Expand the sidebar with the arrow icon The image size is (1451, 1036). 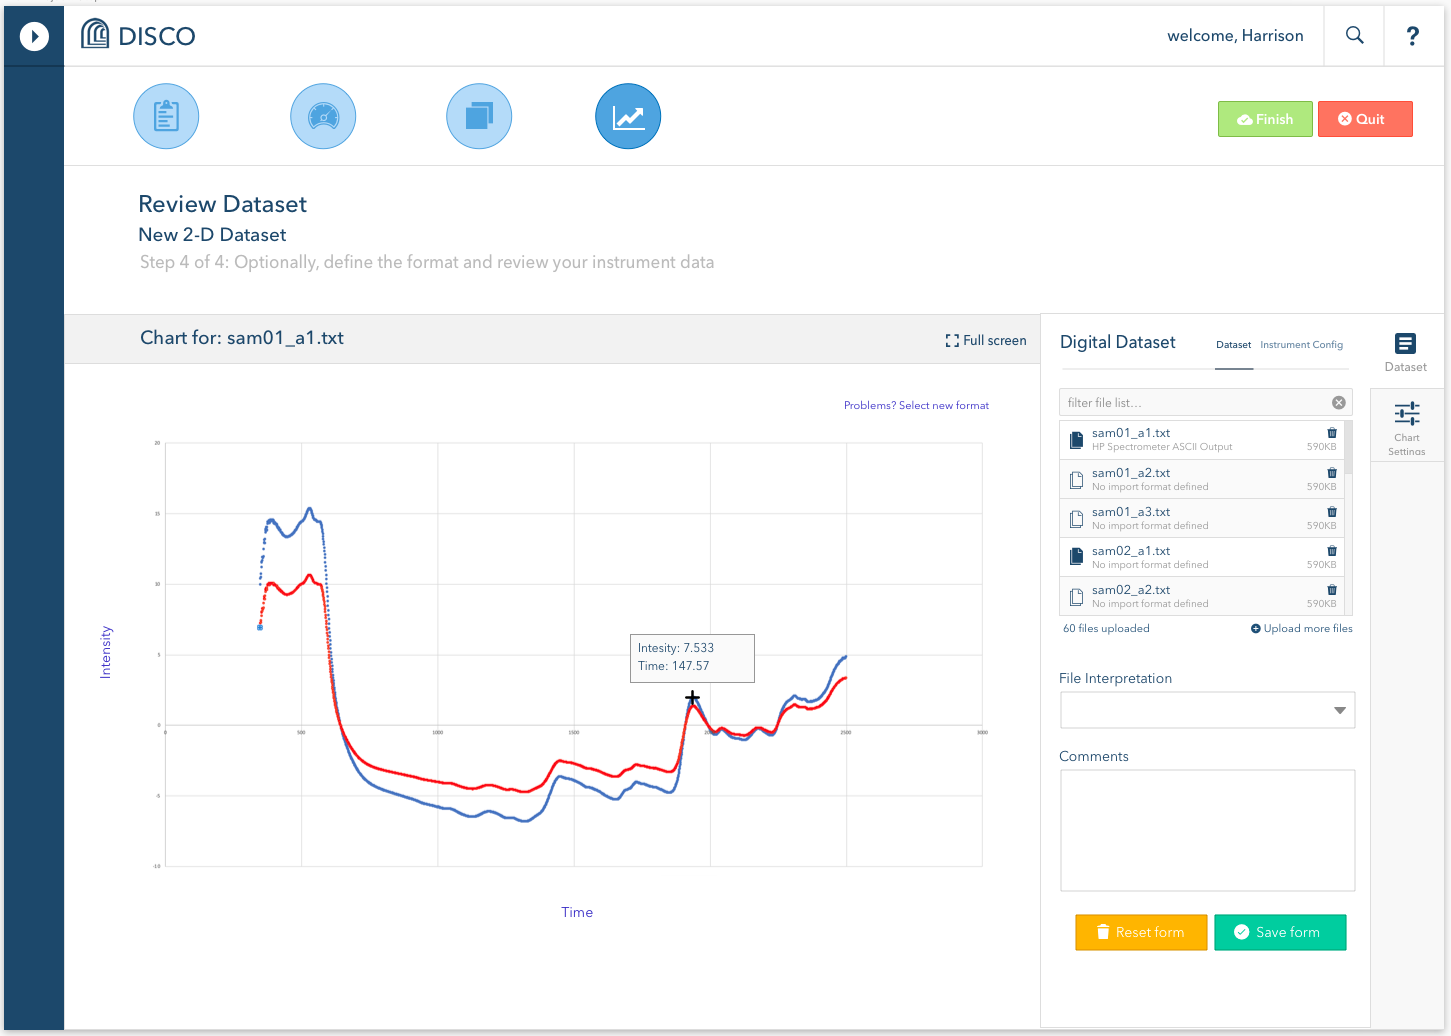coord(33,36)
